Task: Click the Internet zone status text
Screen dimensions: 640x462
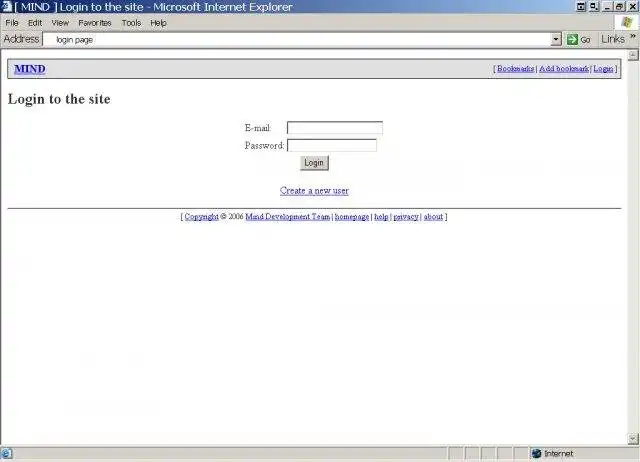Action: click(558, 453)
